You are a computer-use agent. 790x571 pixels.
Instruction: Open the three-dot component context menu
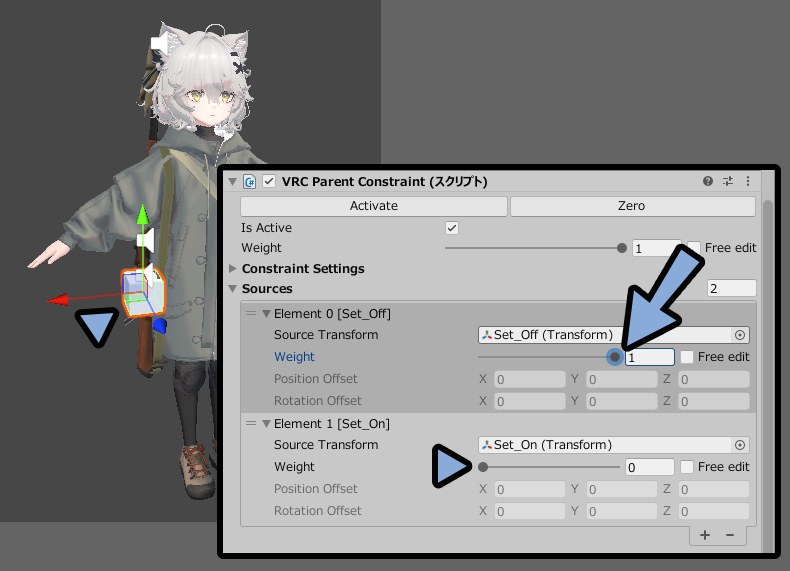tap(748, 181)
